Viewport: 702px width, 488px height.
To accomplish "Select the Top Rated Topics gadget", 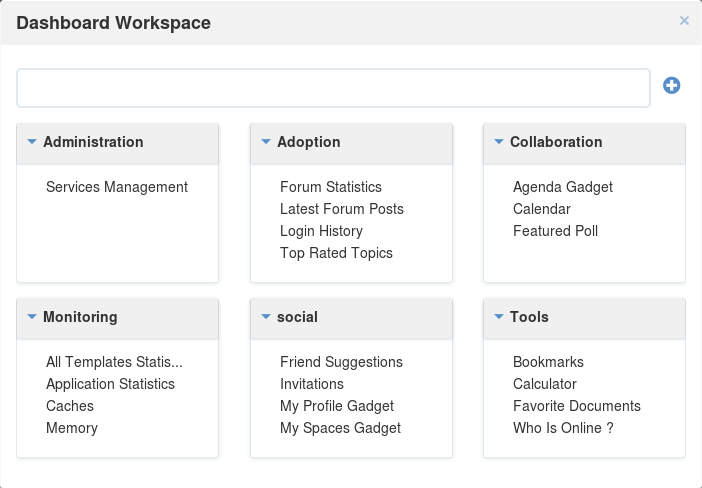I will (336, 253).
